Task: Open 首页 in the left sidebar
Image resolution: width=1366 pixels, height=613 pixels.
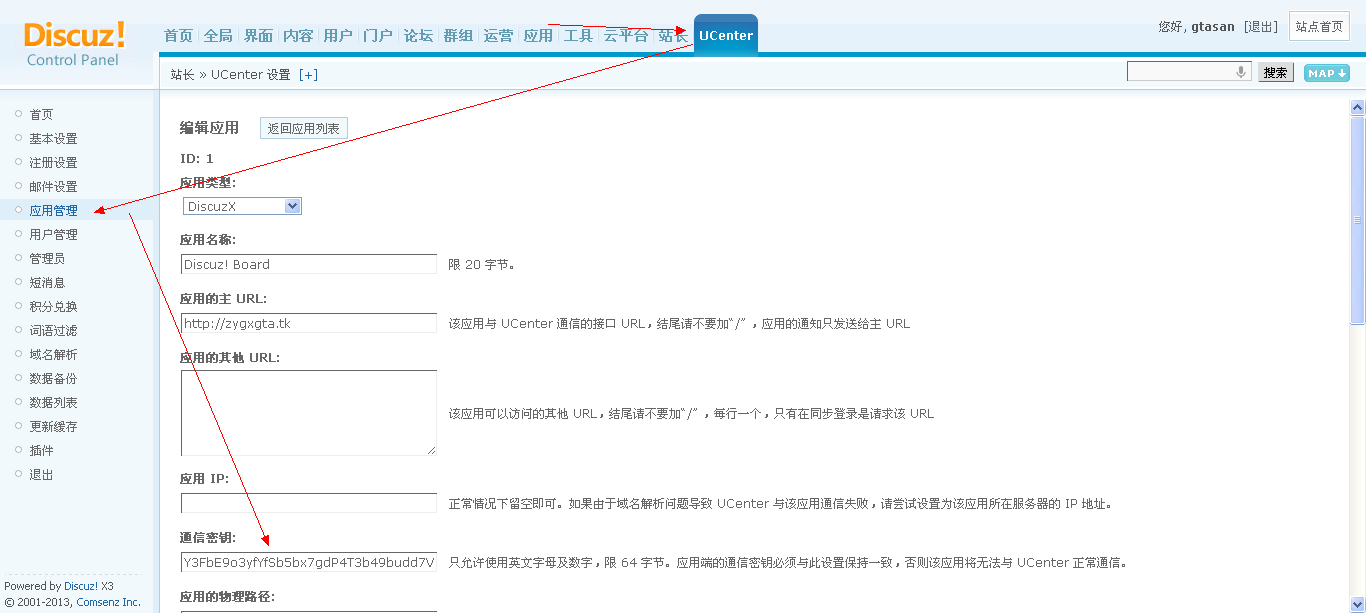Action: (41, 115)
